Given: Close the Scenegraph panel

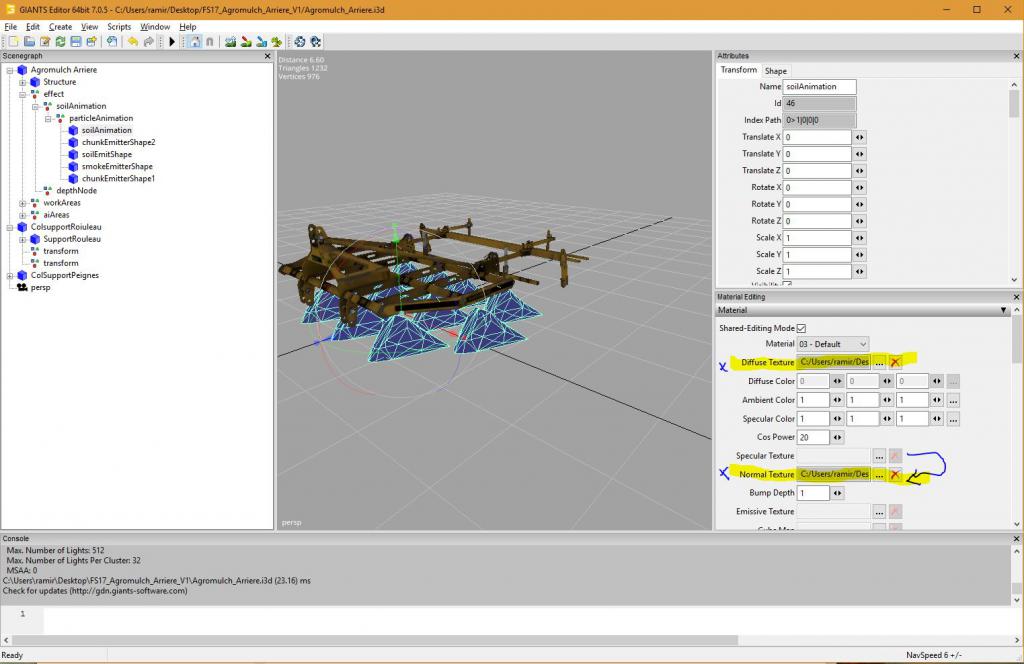Looking at the screenshot, I should coord(267,56).
